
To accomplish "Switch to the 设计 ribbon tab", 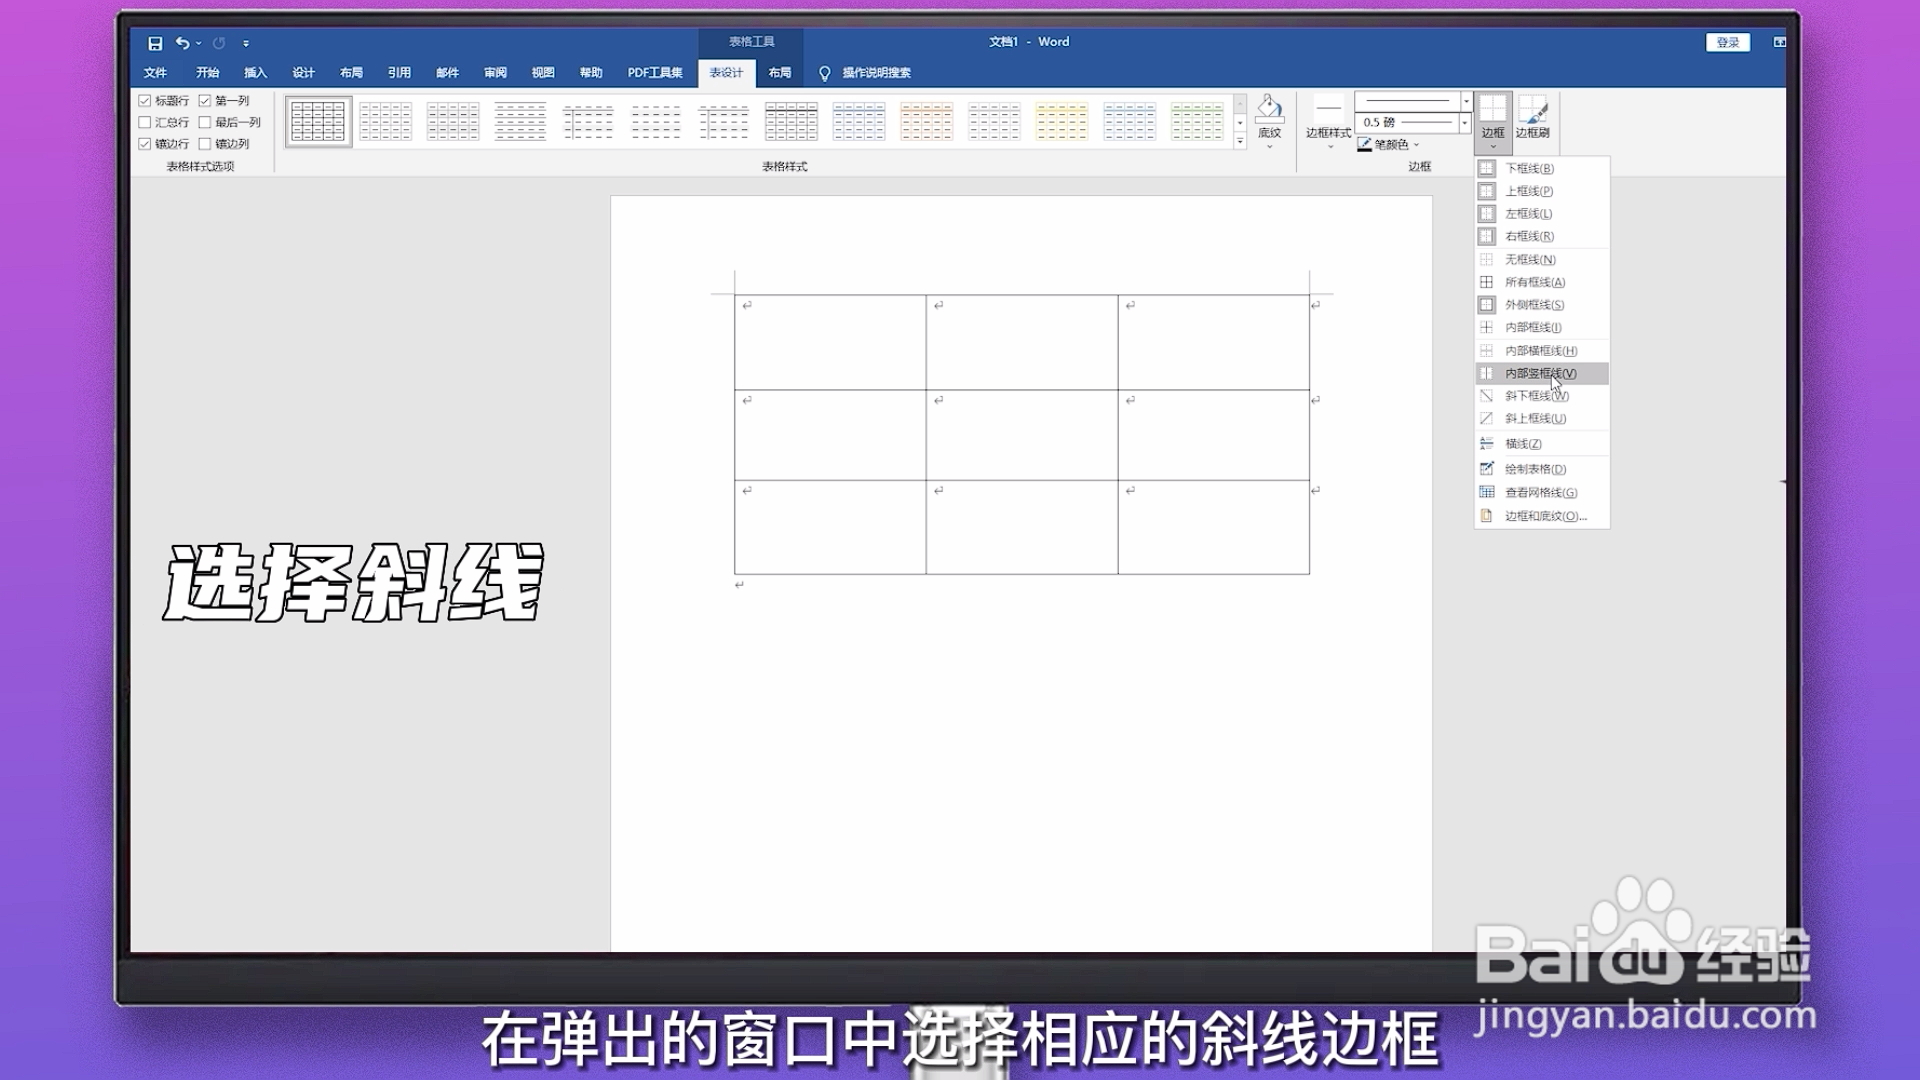I will pyautogui.click(x=303, y=72).
